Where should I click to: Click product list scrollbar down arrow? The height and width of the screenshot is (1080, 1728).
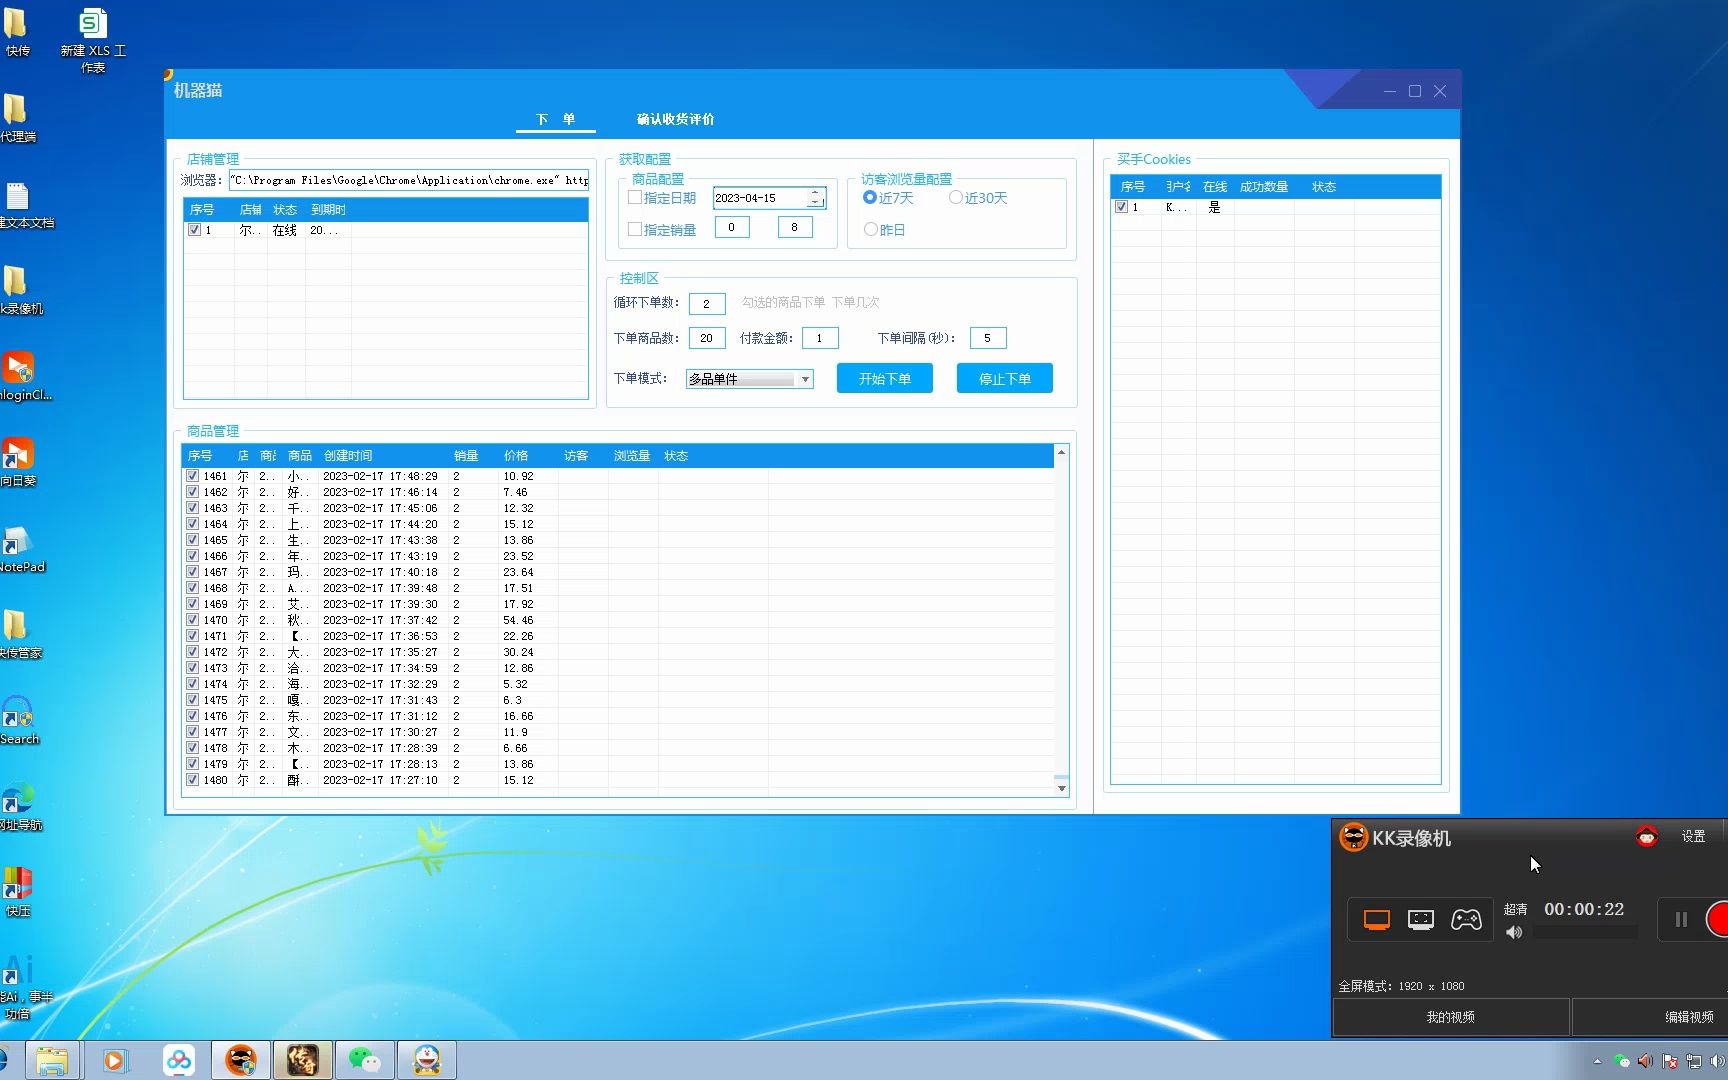1061,788
